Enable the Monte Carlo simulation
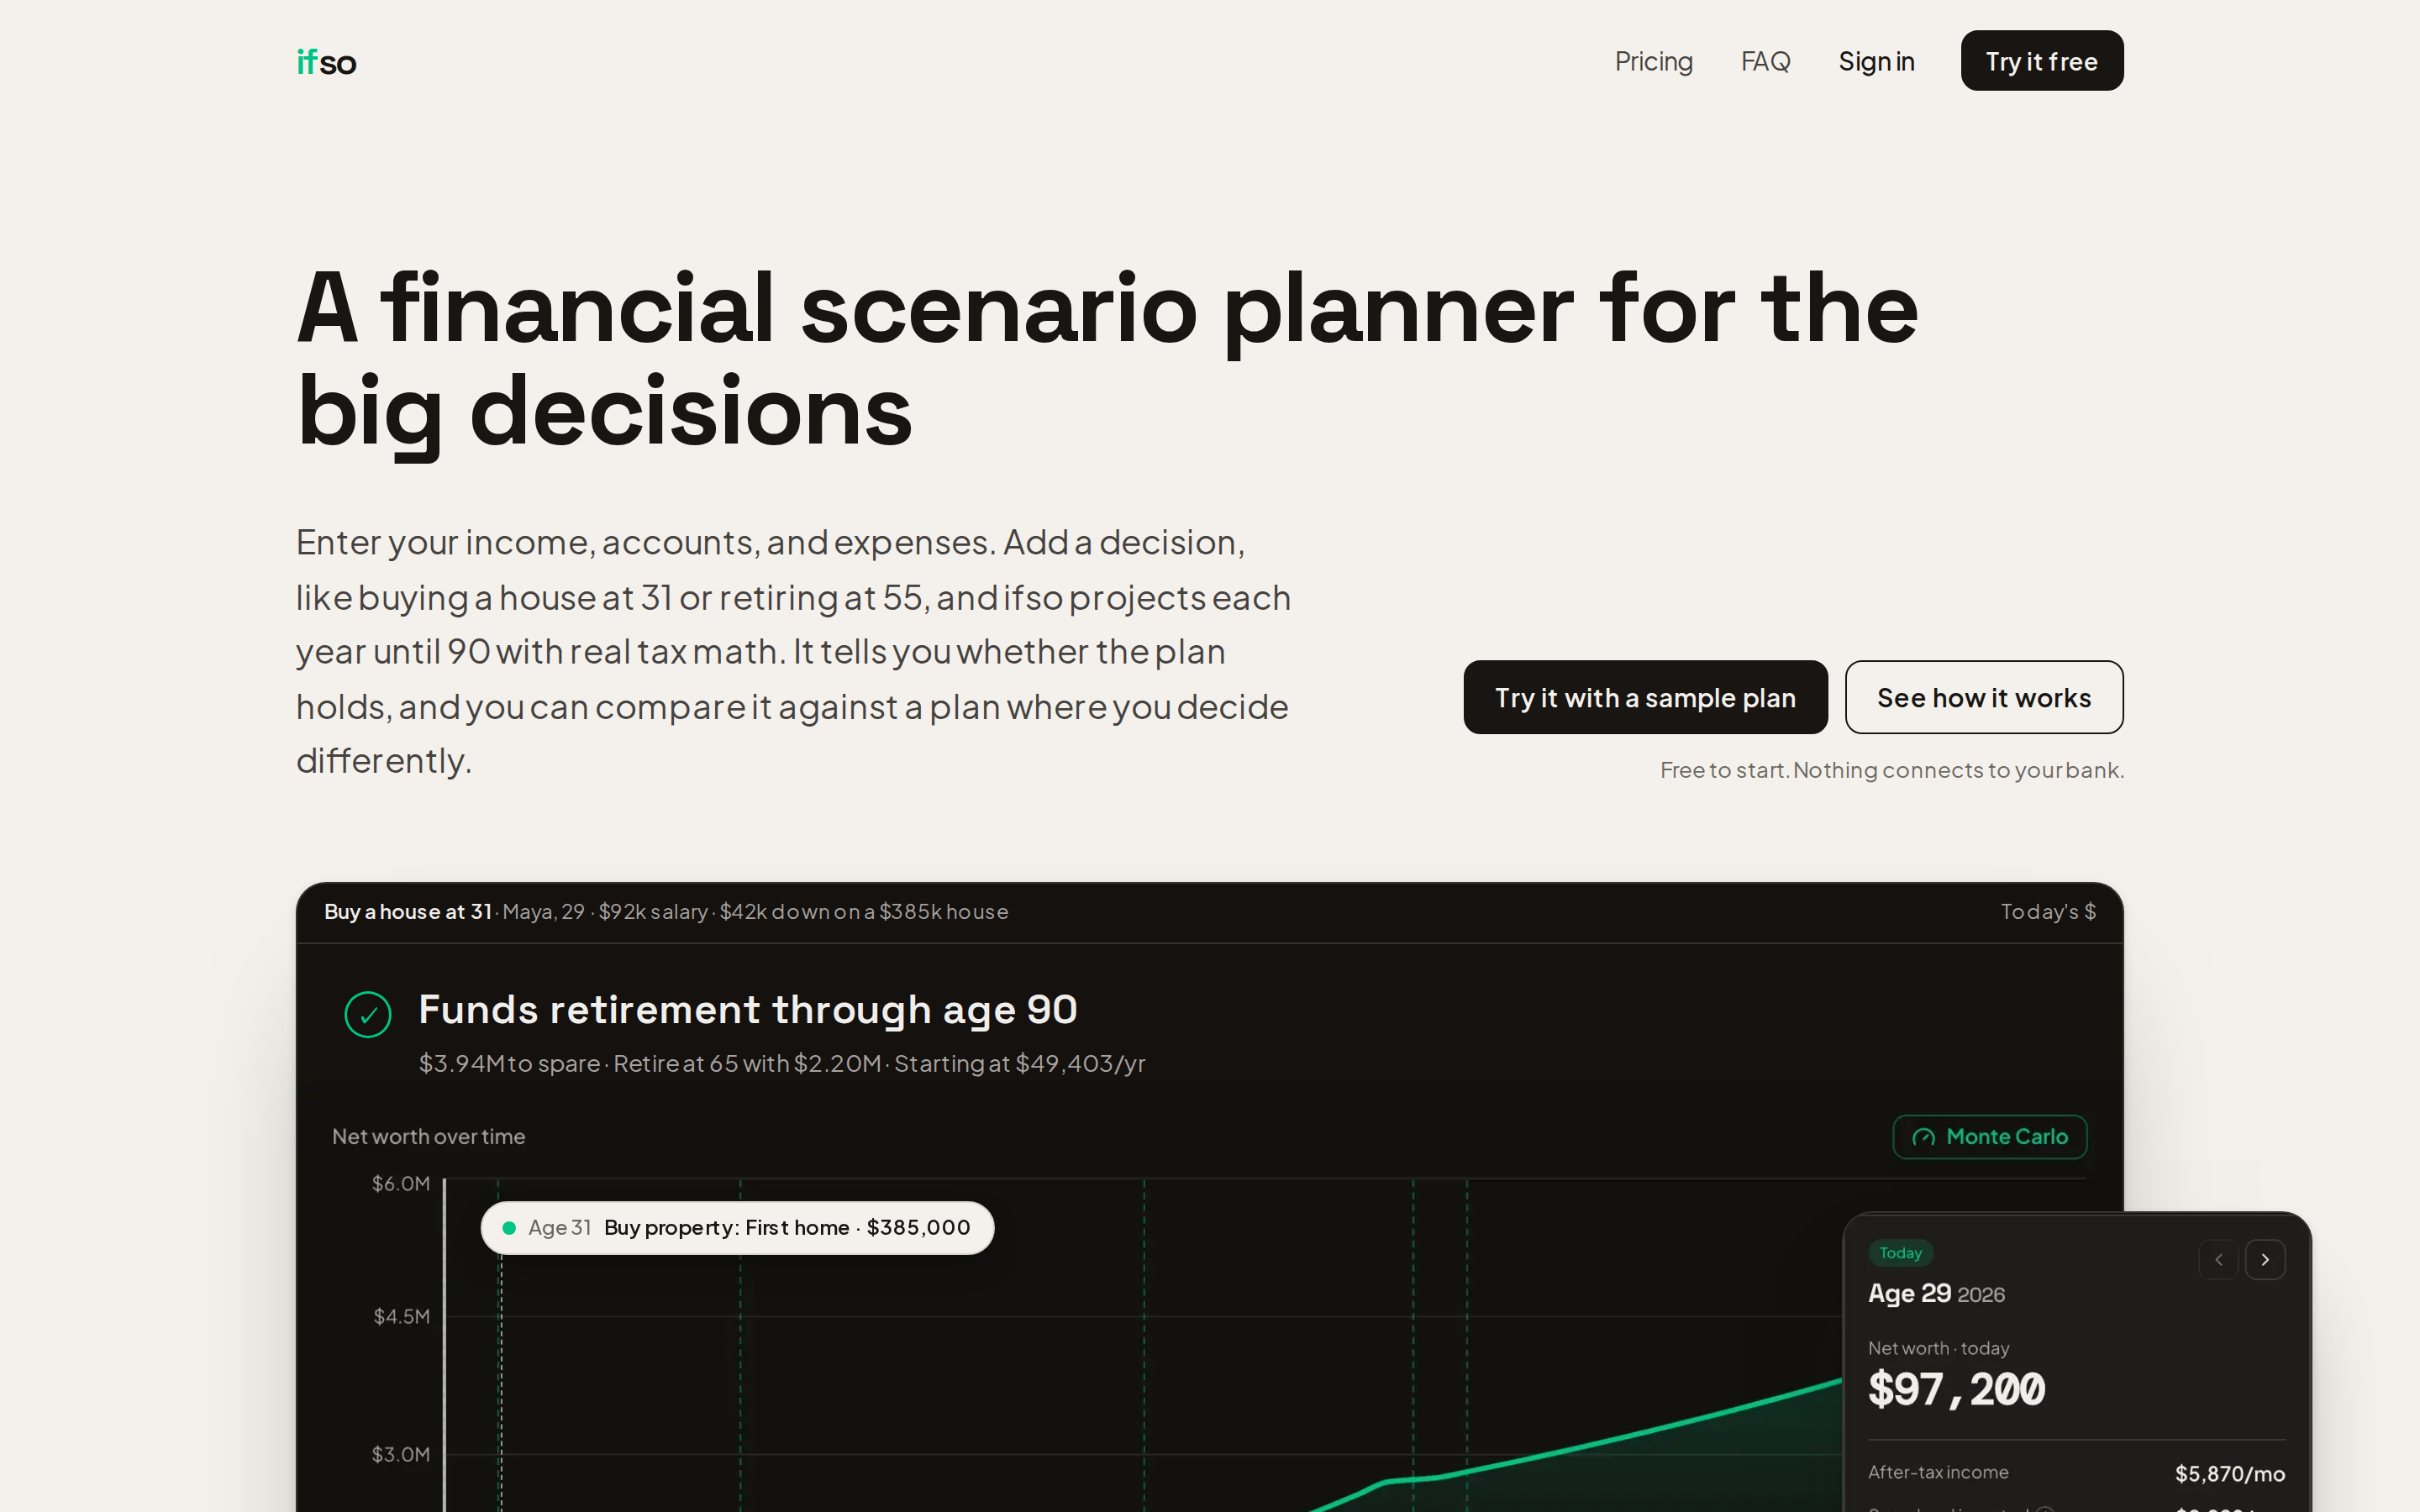Screen dimensions: 2420x1512 tap(1989, 1137)
